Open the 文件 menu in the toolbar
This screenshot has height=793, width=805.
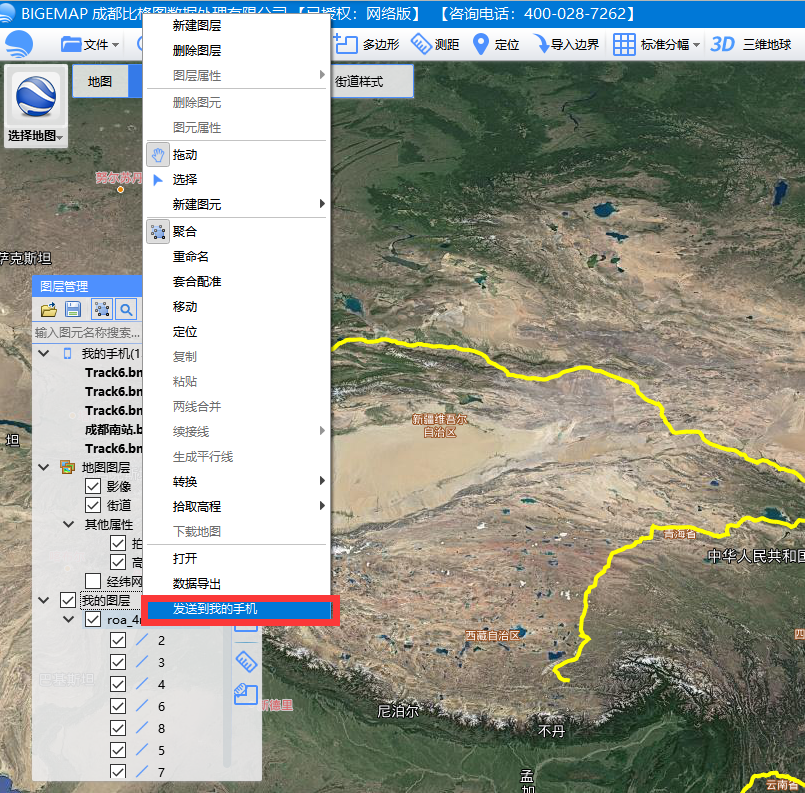coord(90,45)
